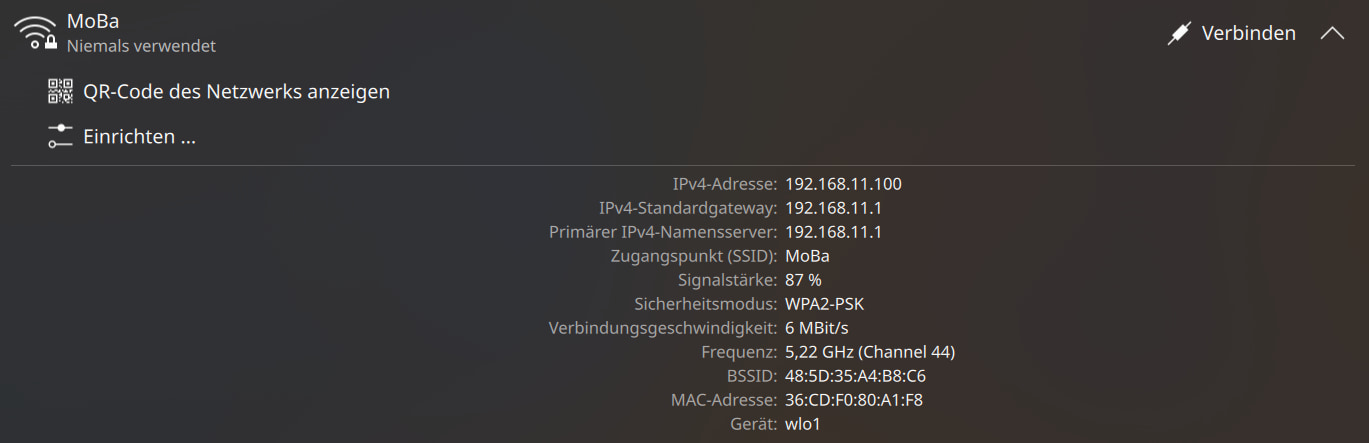
Task: Select the BSSID value 48:5D:35:A4:B8:C6
Action: pyautogui.click(x=855, y=376)
